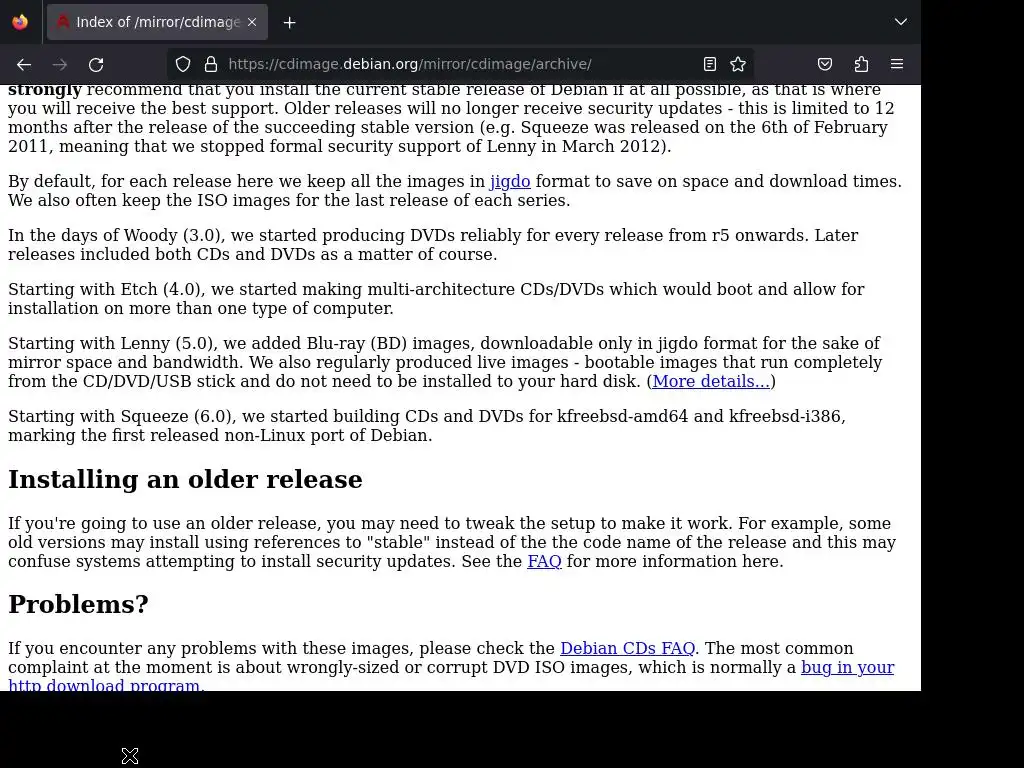The image size is (1024, 768).
Task: Open the FAQ link
Action: tap(544, 561)
